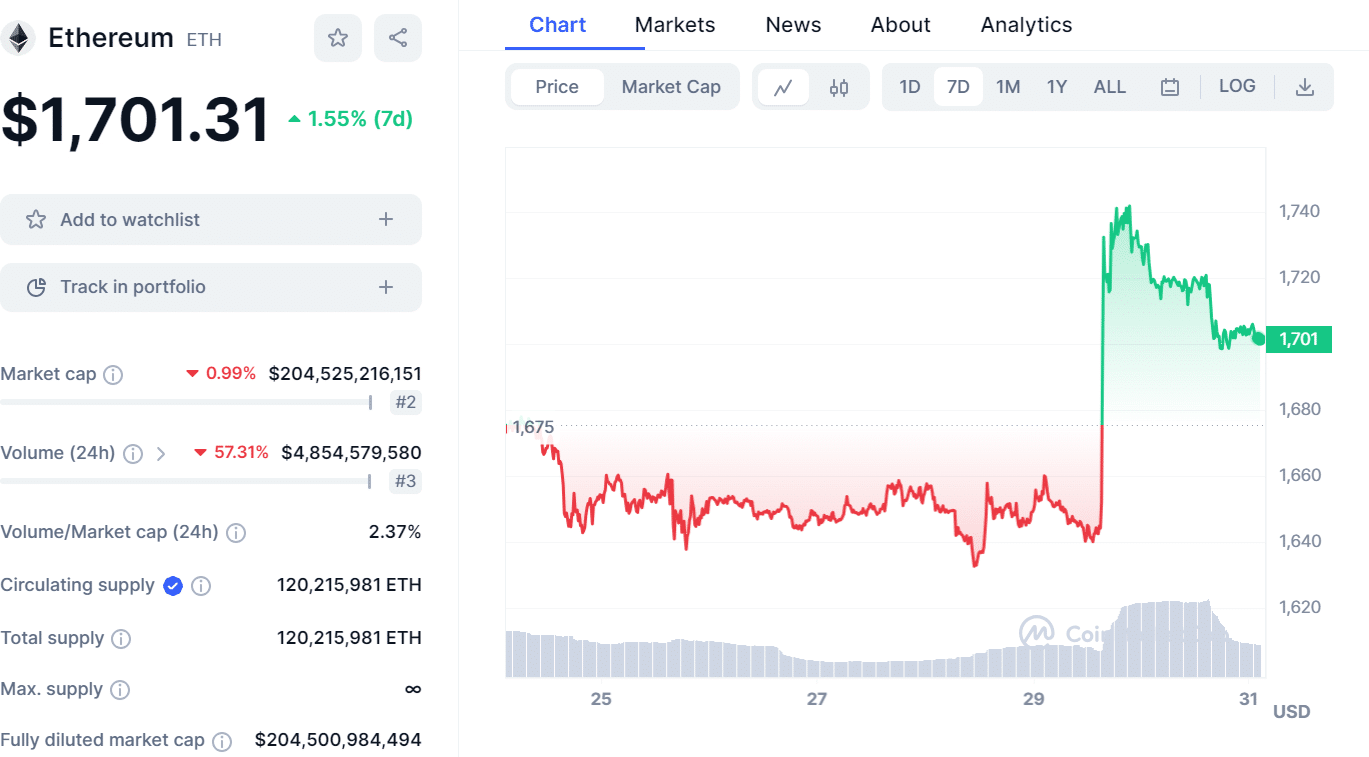The width and height of the screenshot is (1369, 757).
Task: Download chart data via download icon
Action: [1304, 87]
